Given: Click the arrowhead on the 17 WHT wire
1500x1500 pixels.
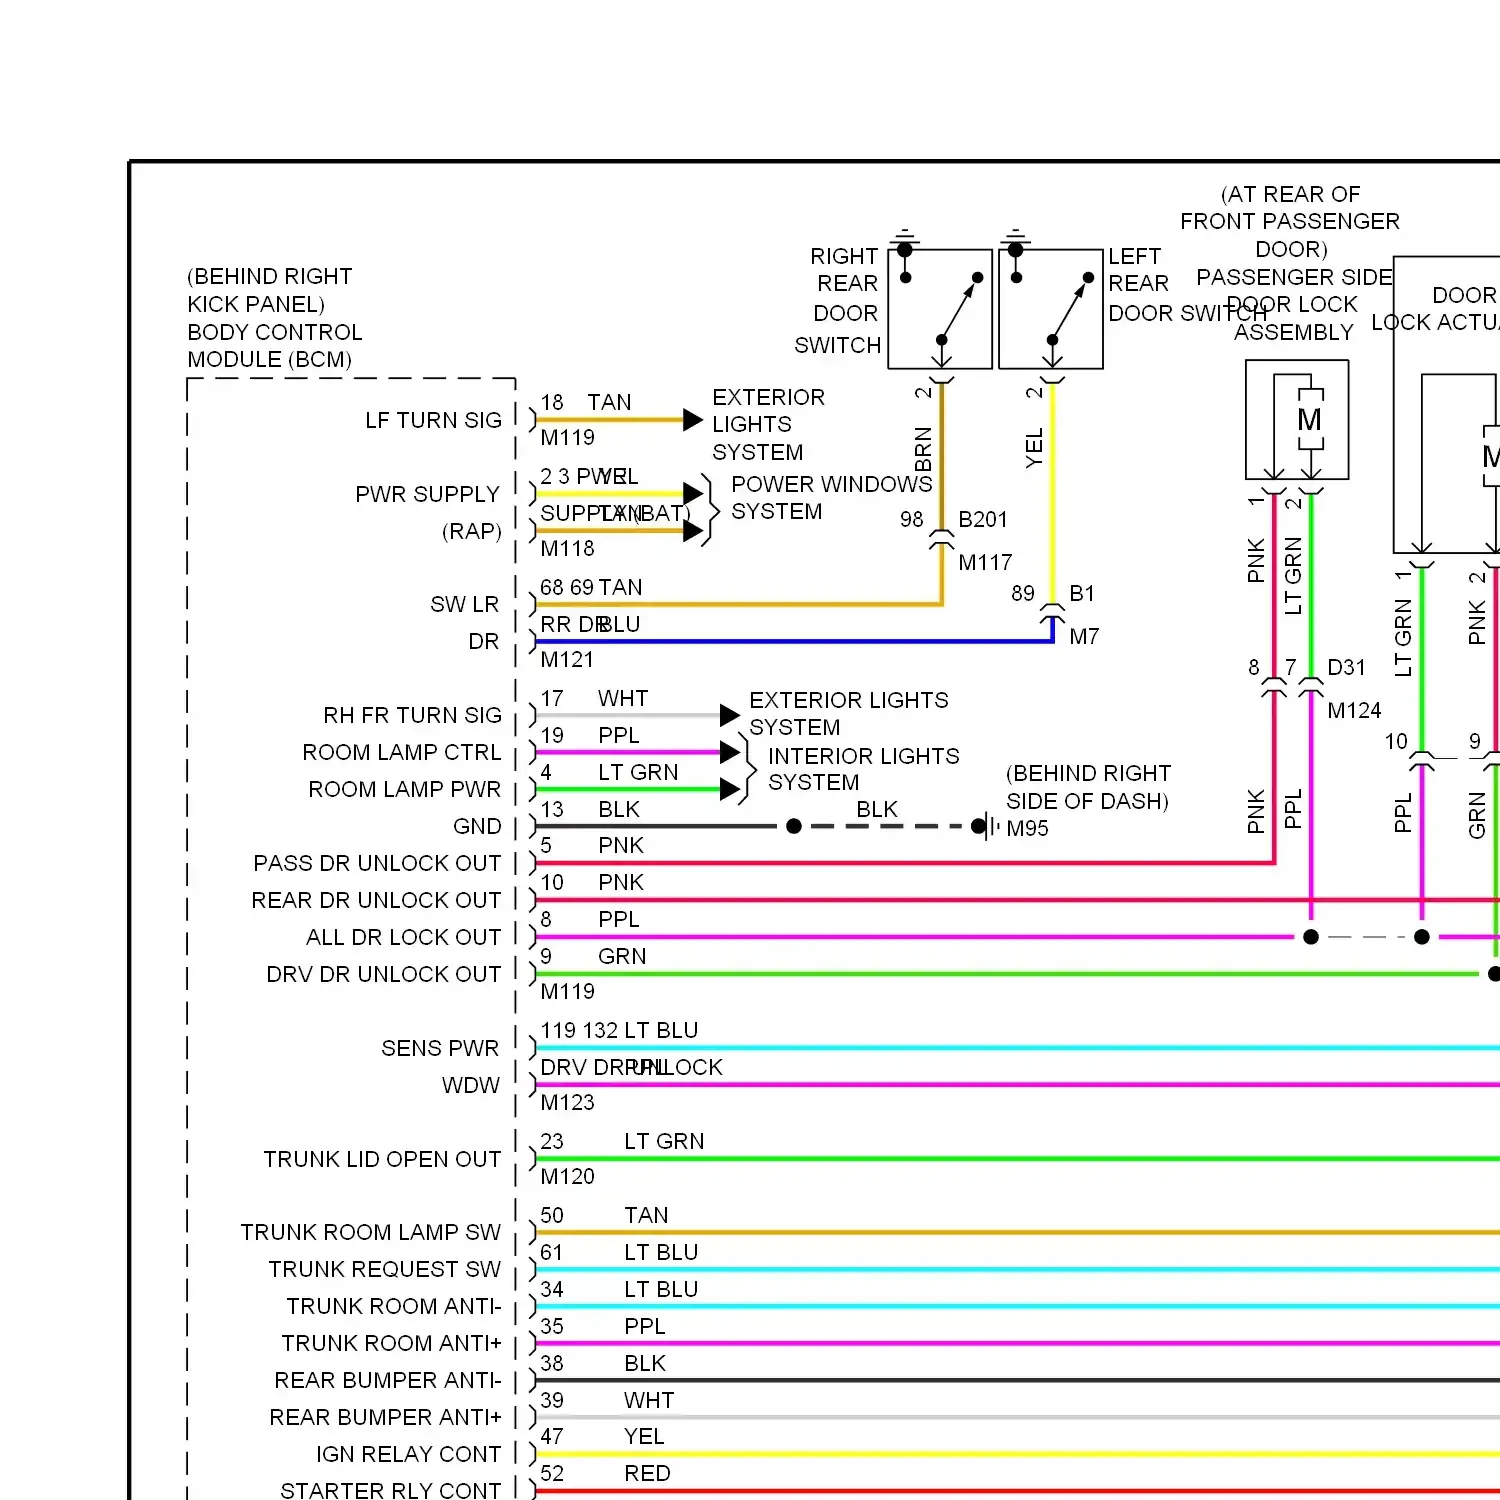Looking at the screenshot, I should (730, 715).
